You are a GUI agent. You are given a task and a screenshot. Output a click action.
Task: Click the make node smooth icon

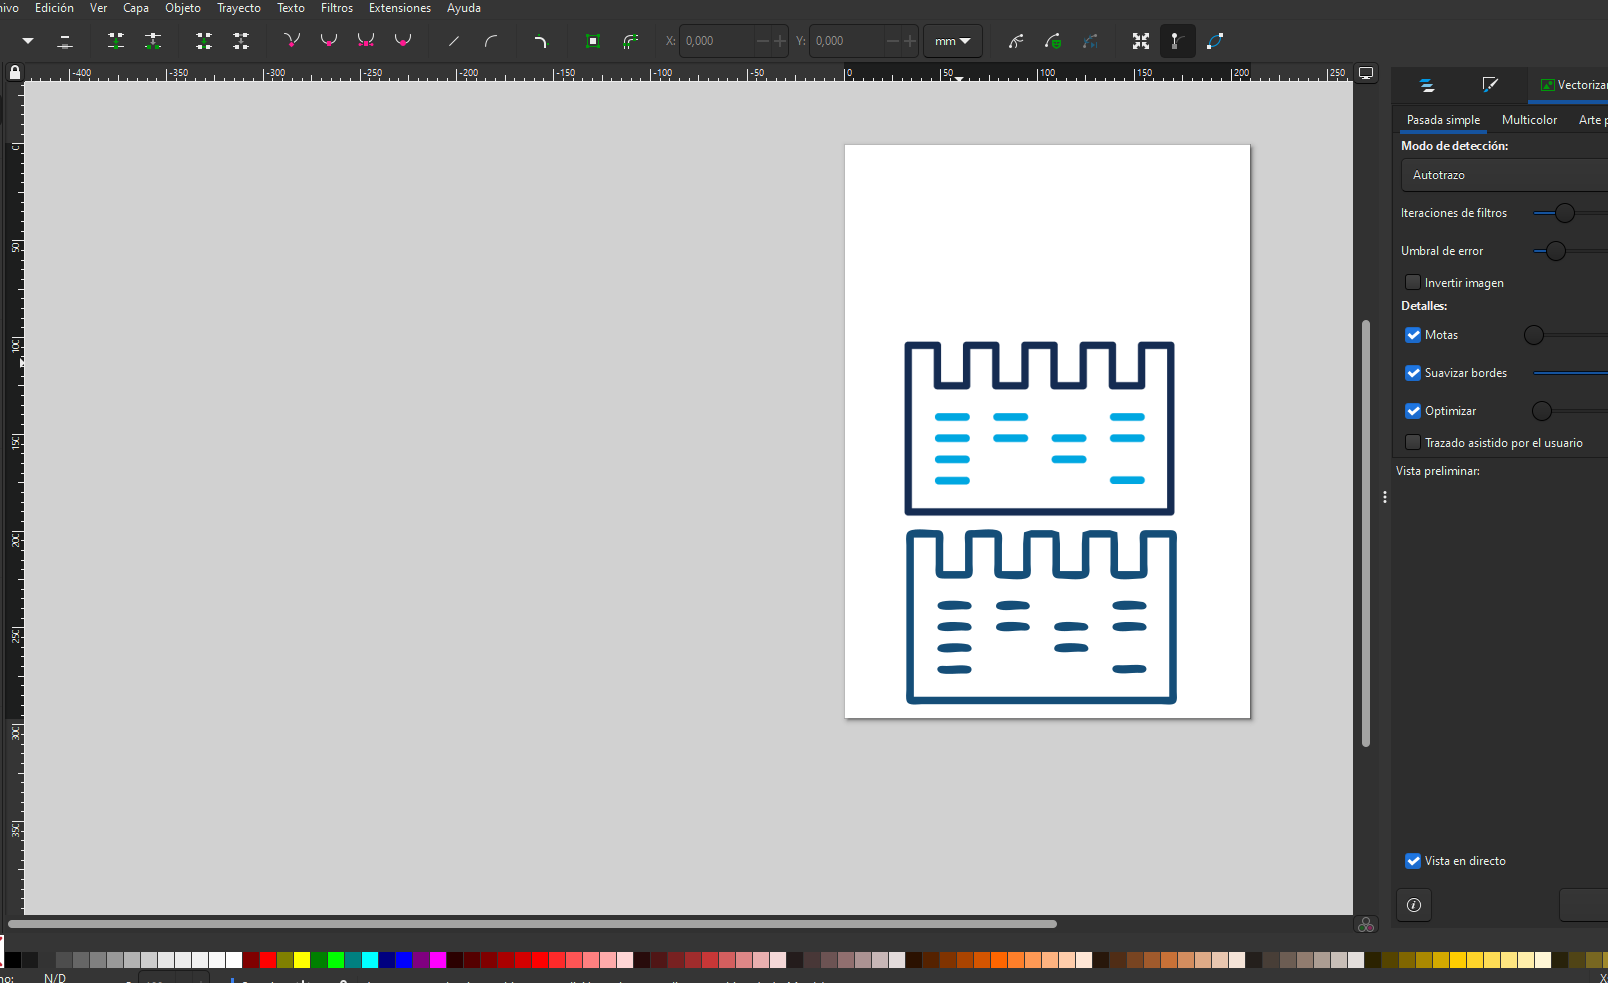(328, 41)
